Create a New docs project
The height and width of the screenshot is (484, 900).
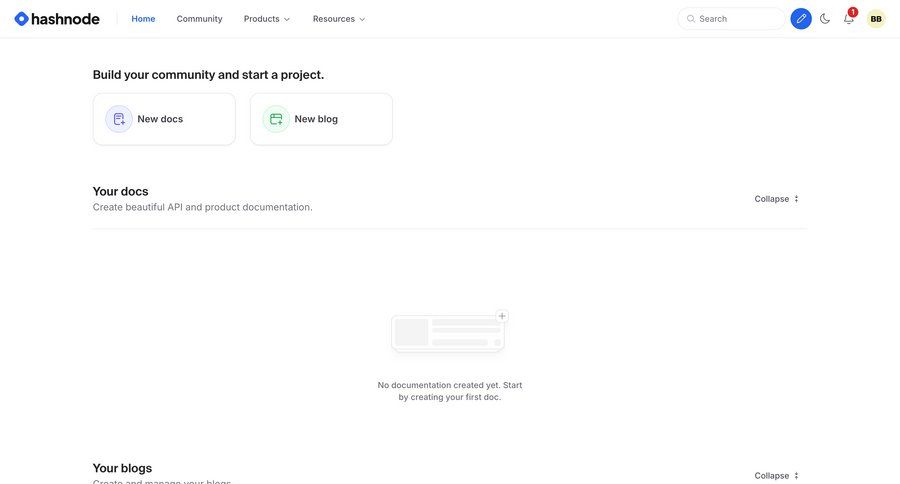(164, 119)
